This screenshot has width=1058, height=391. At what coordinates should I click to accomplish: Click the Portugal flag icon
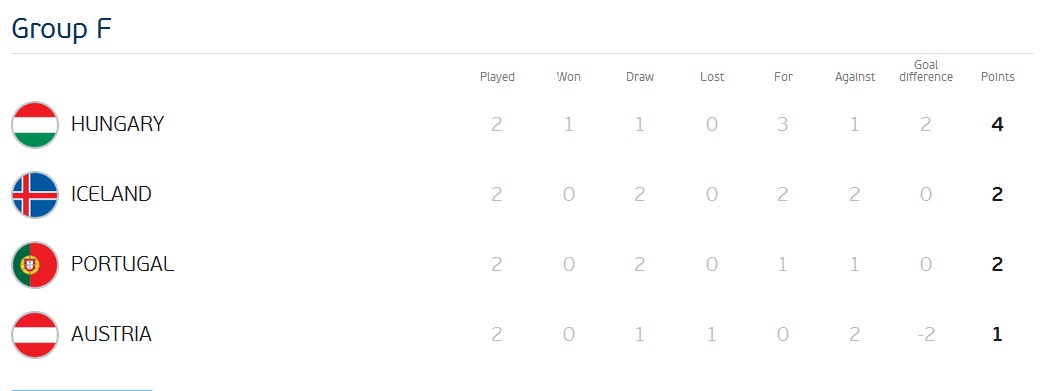point(35,265)
